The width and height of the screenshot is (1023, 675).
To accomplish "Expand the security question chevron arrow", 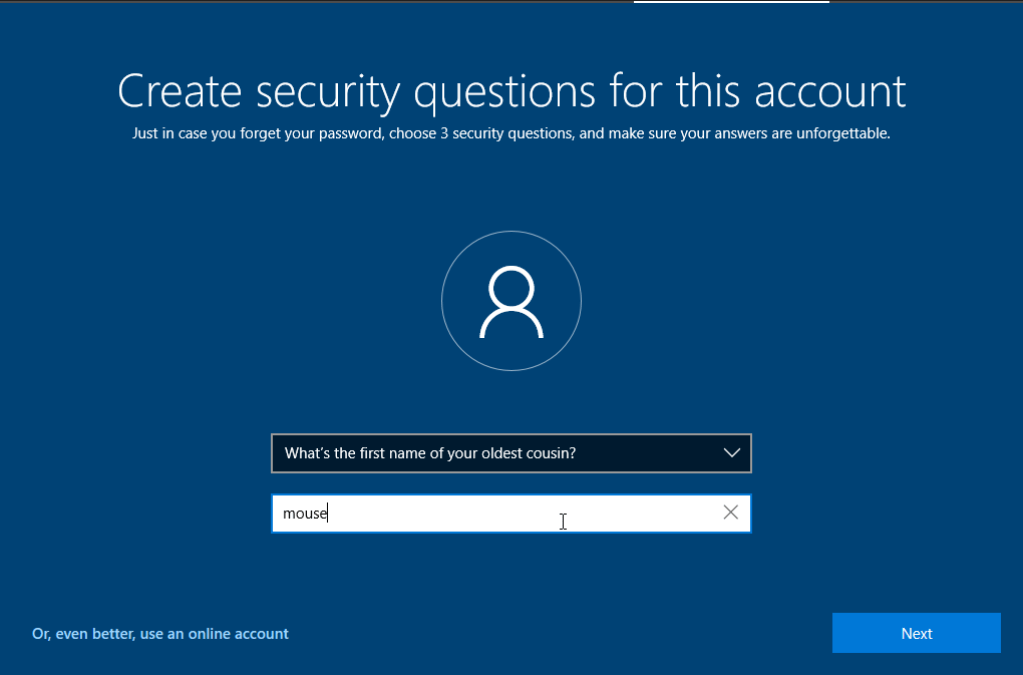I will [731, 453].
